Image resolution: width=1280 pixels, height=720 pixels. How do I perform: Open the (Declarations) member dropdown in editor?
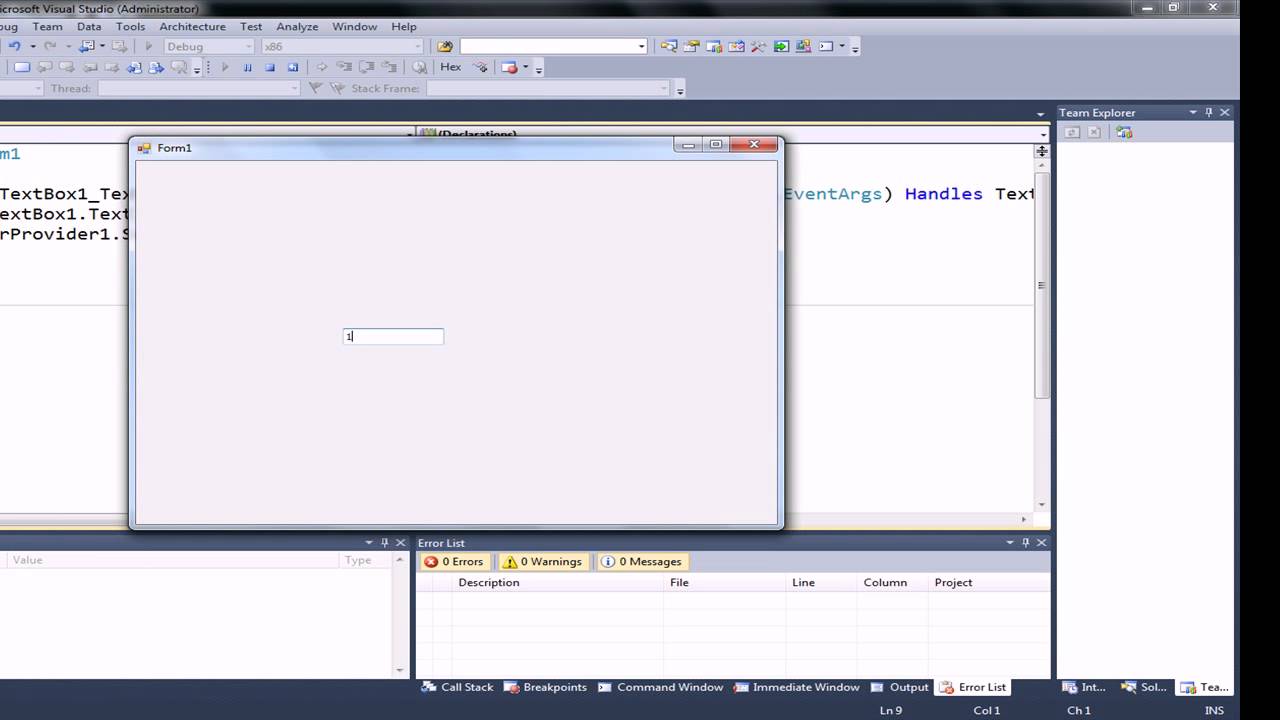(x=1043, y=133)
